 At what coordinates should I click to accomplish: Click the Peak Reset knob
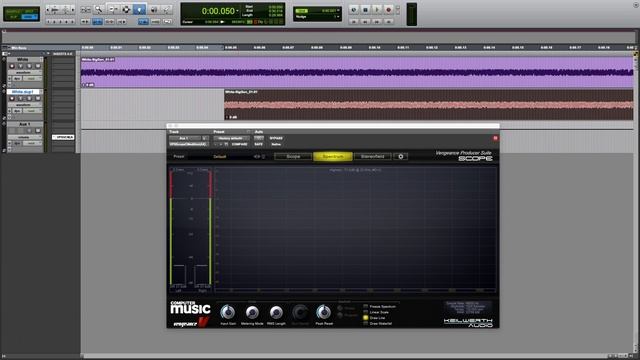click(x=324, y=313)
